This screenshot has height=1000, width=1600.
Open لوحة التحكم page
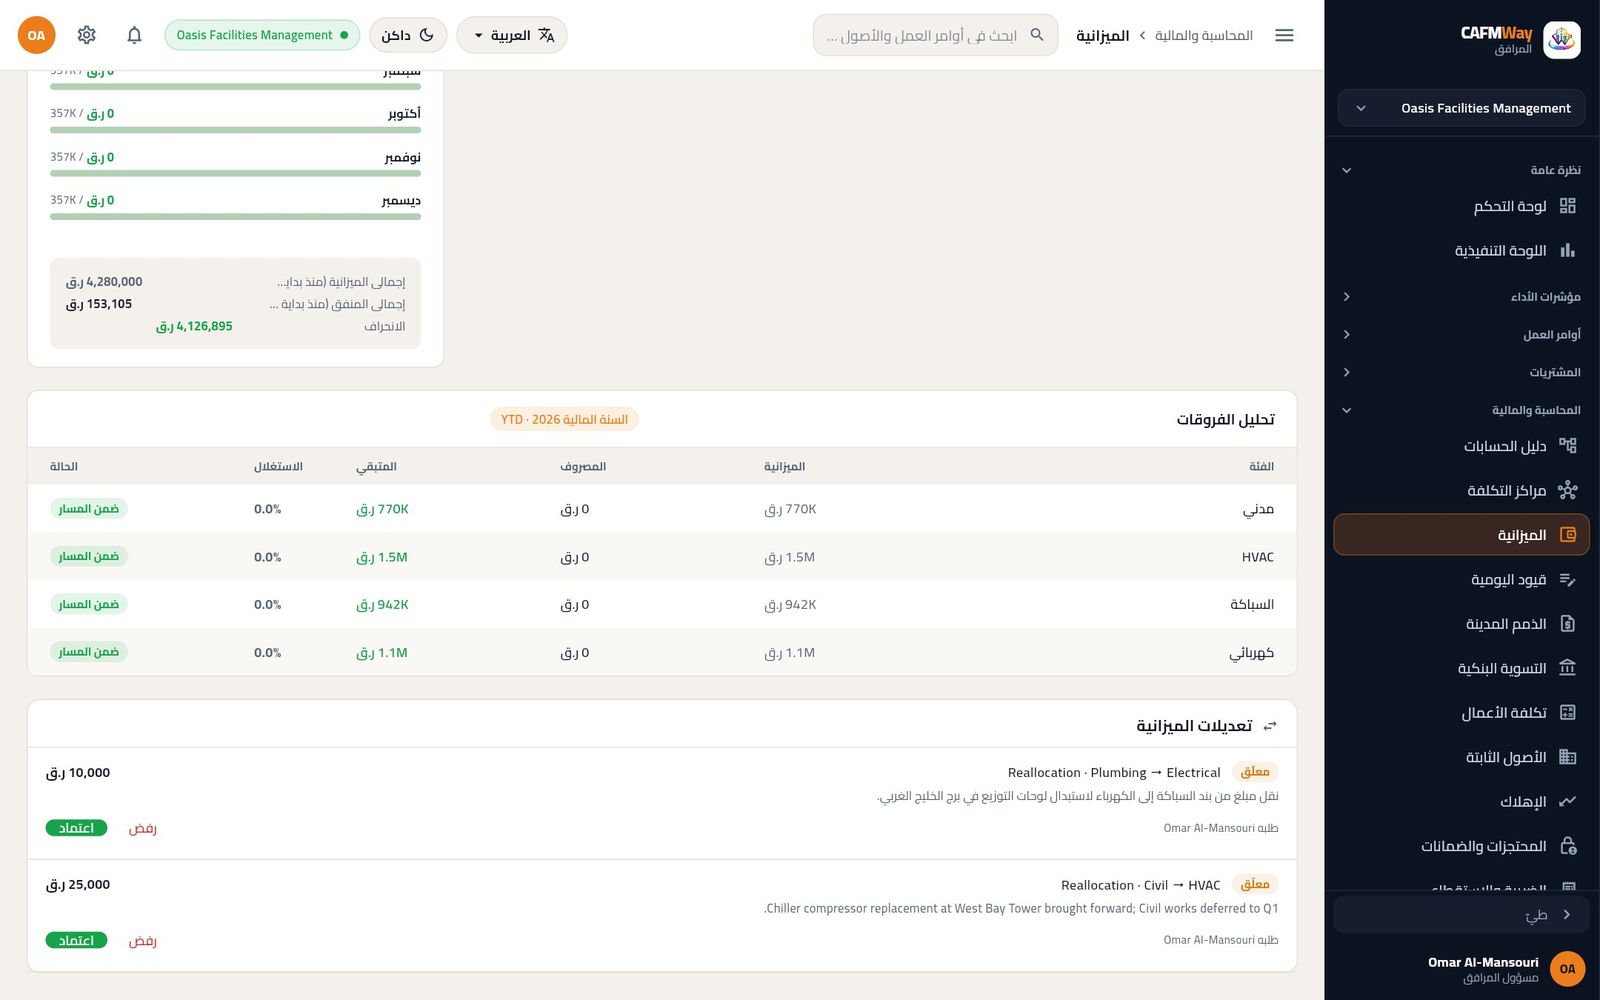[1461, 206]
